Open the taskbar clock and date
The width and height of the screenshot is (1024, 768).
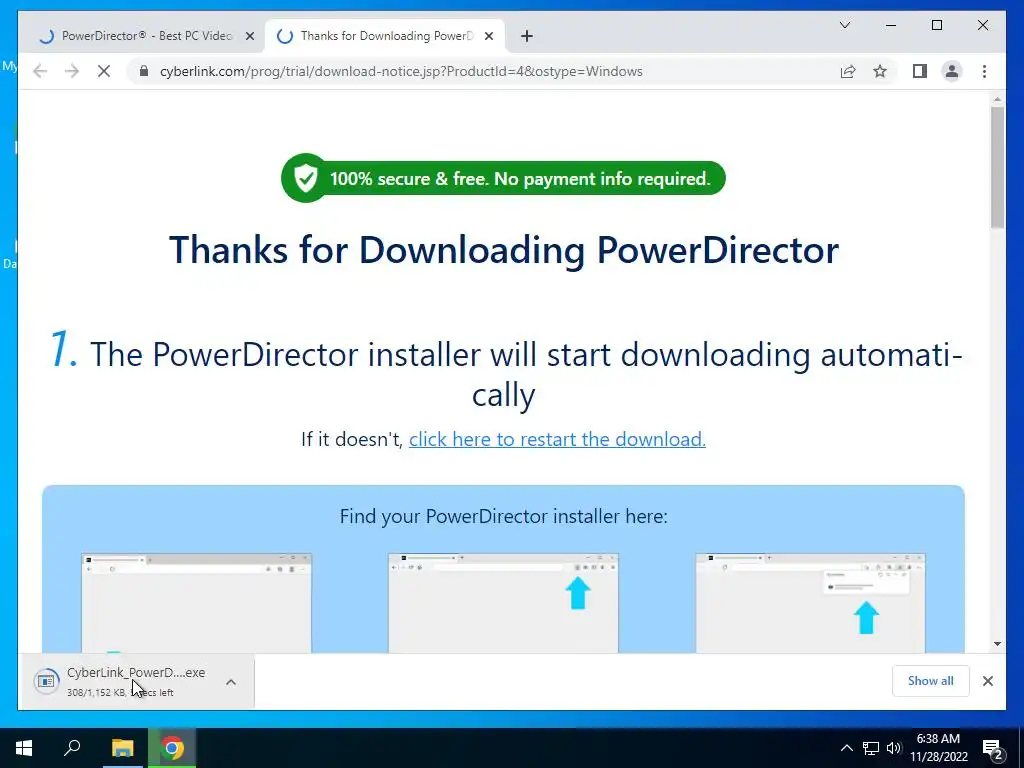click(x=938, y=748)
